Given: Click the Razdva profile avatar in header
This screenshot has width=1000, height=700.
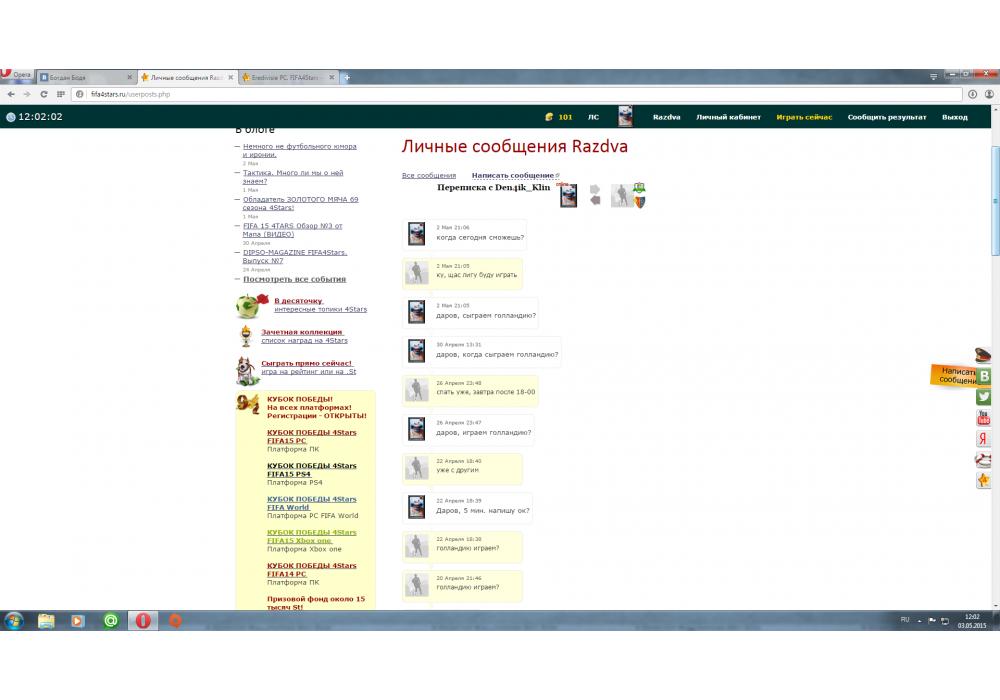Looking at the screenshot, I should point(625,116).
